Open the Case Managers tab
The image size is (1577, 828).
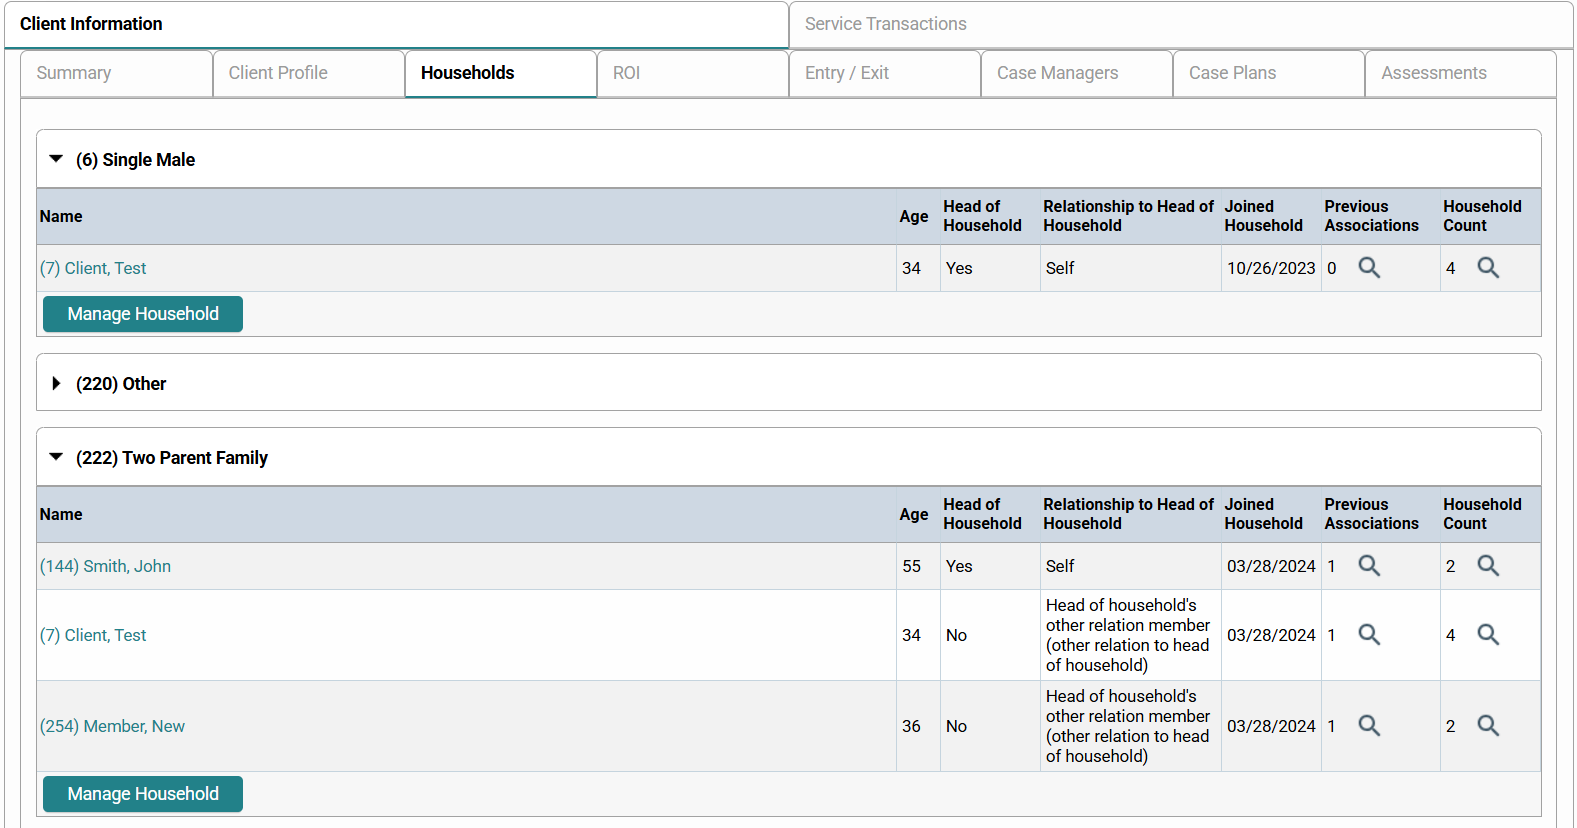[1057, 73]
